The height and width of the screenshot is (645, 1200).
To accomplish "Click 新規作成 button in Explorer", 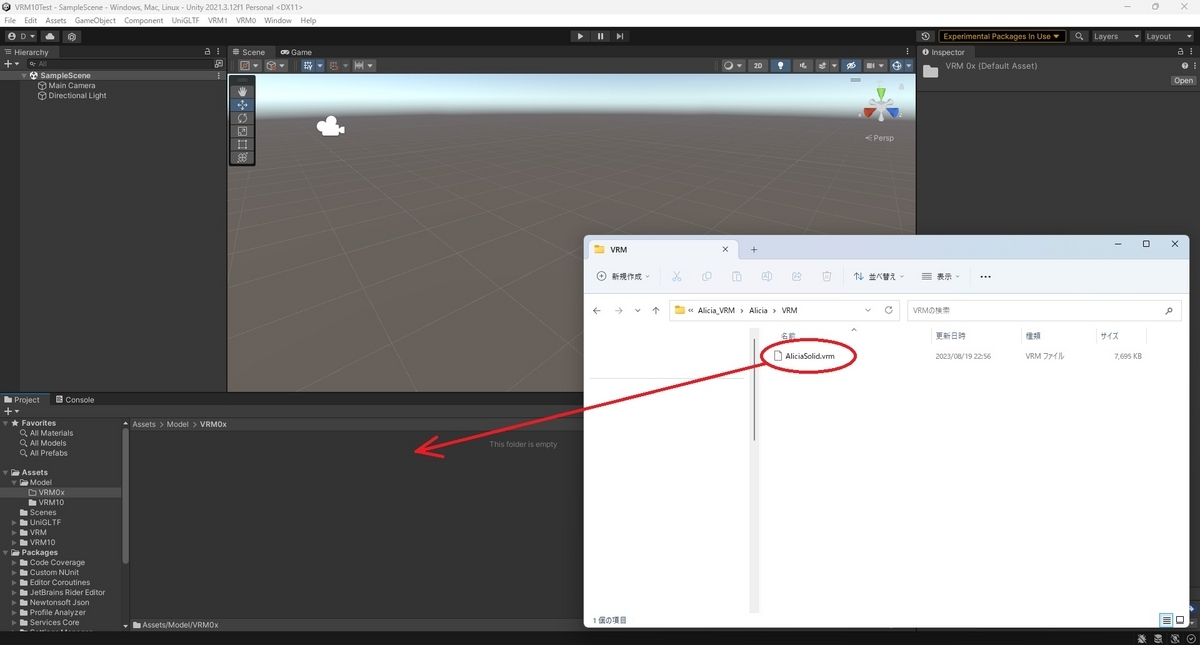I will 623,276.
